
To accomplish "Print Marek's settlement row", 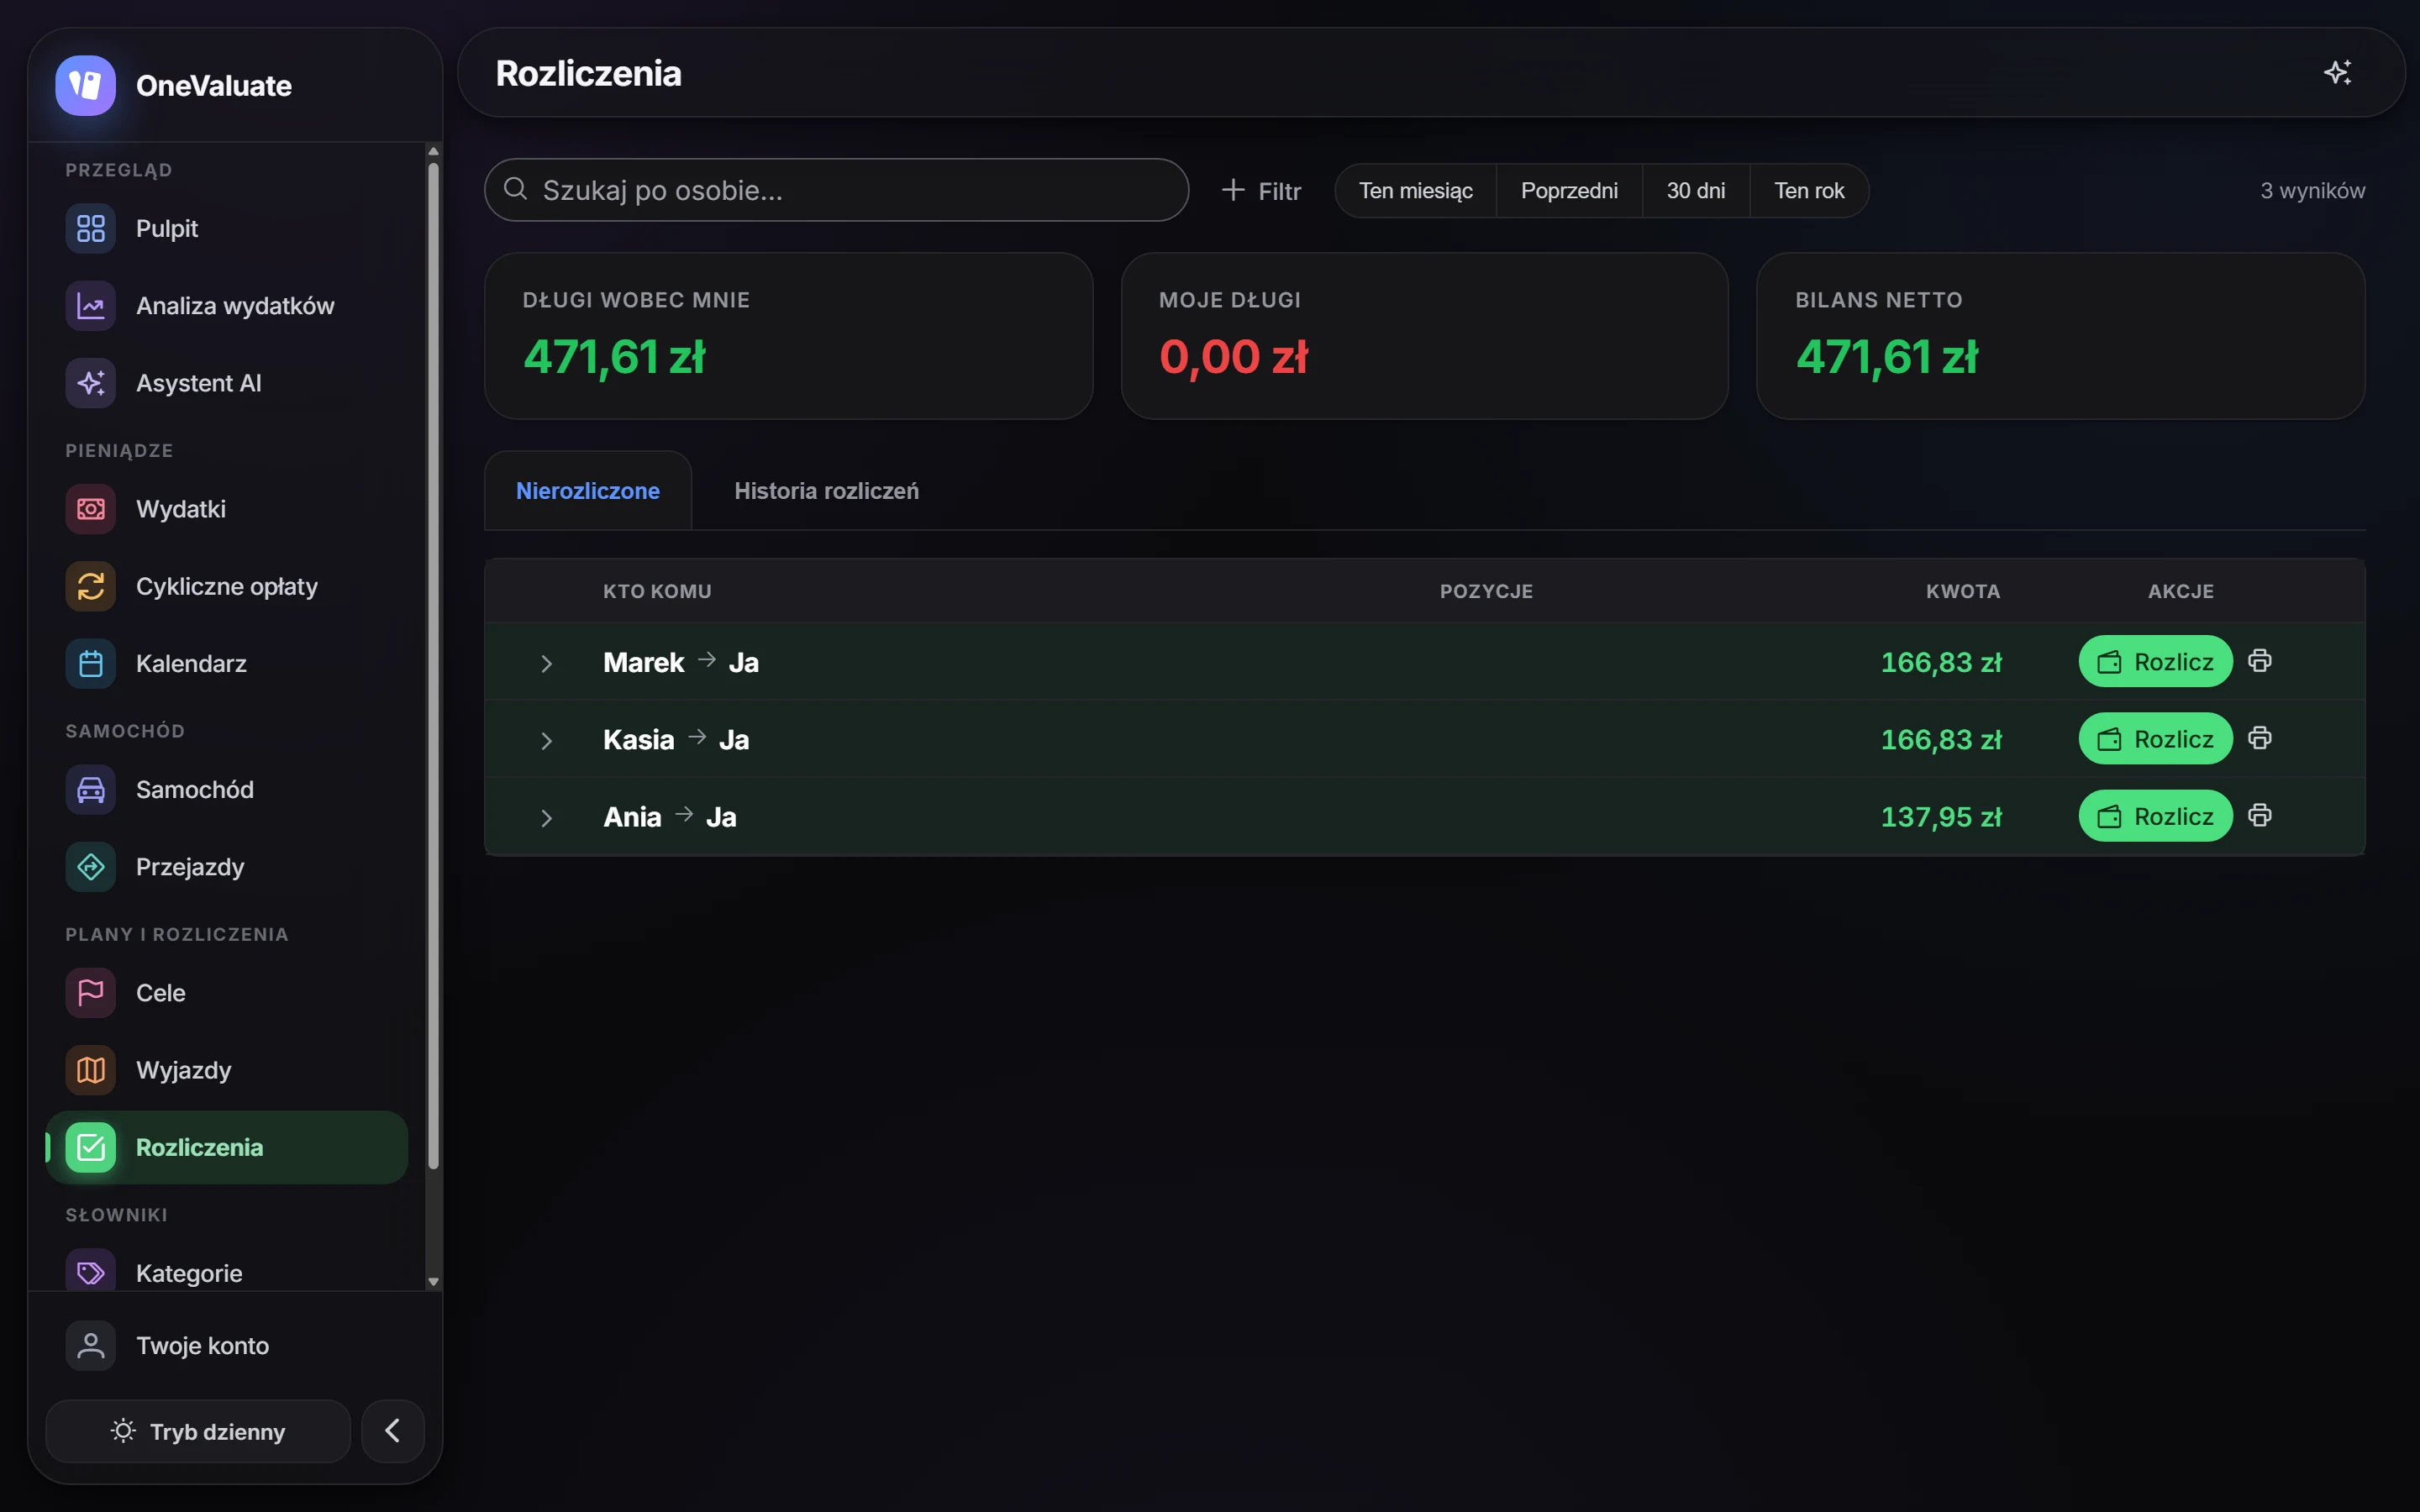I will point(2259,661).
